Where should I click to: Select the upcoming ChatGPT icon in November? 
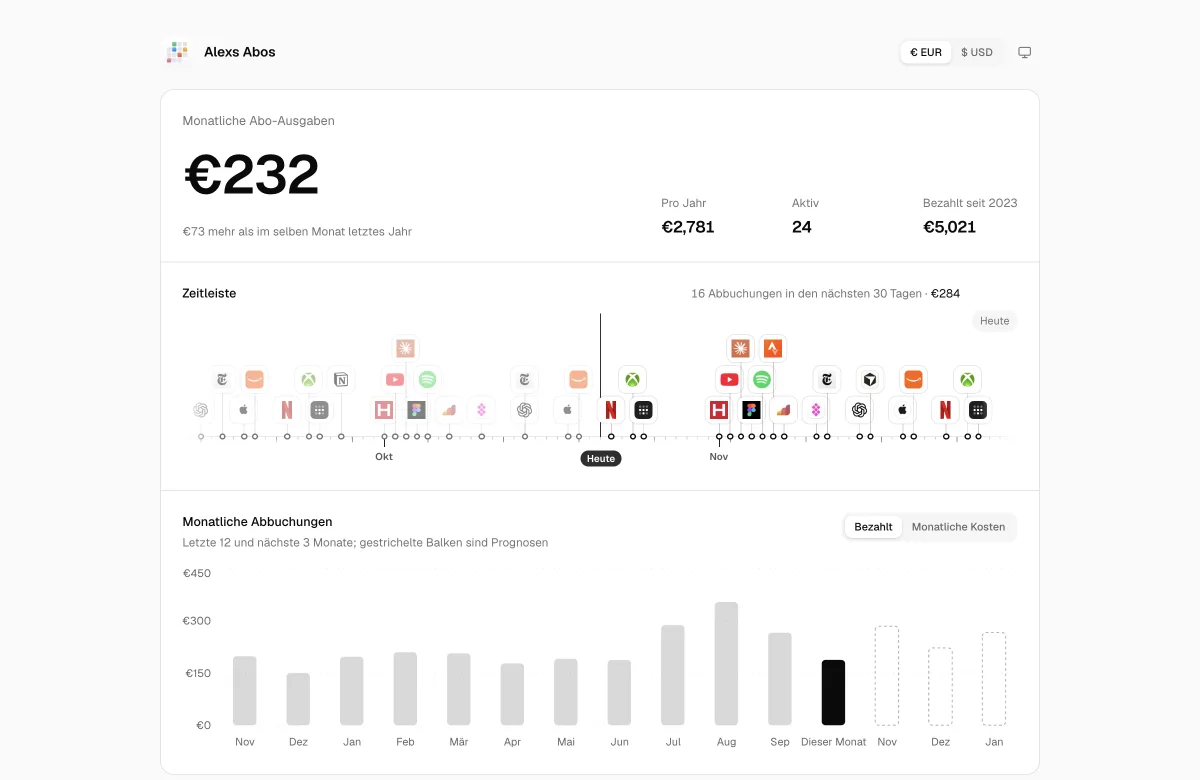point(859,410)
